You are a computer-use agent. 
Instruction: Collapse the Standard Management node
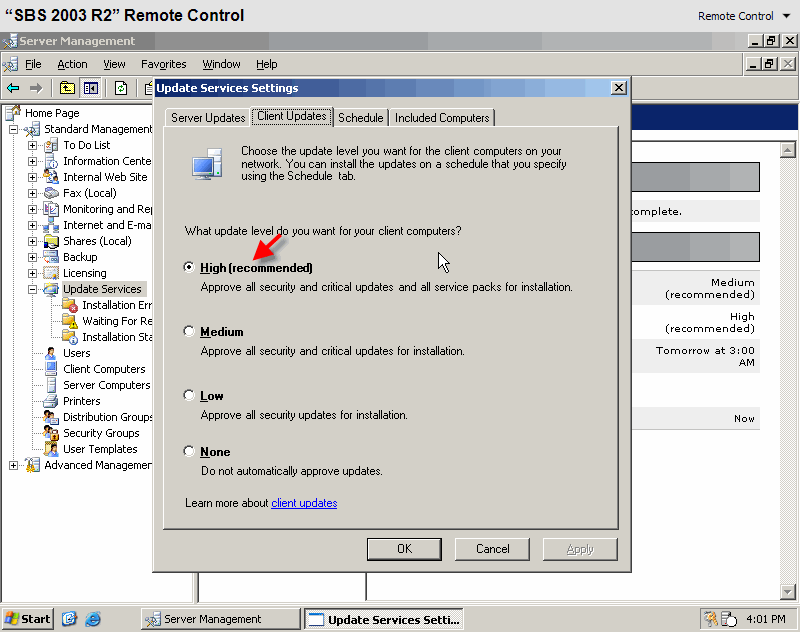[x=13, y=130]
